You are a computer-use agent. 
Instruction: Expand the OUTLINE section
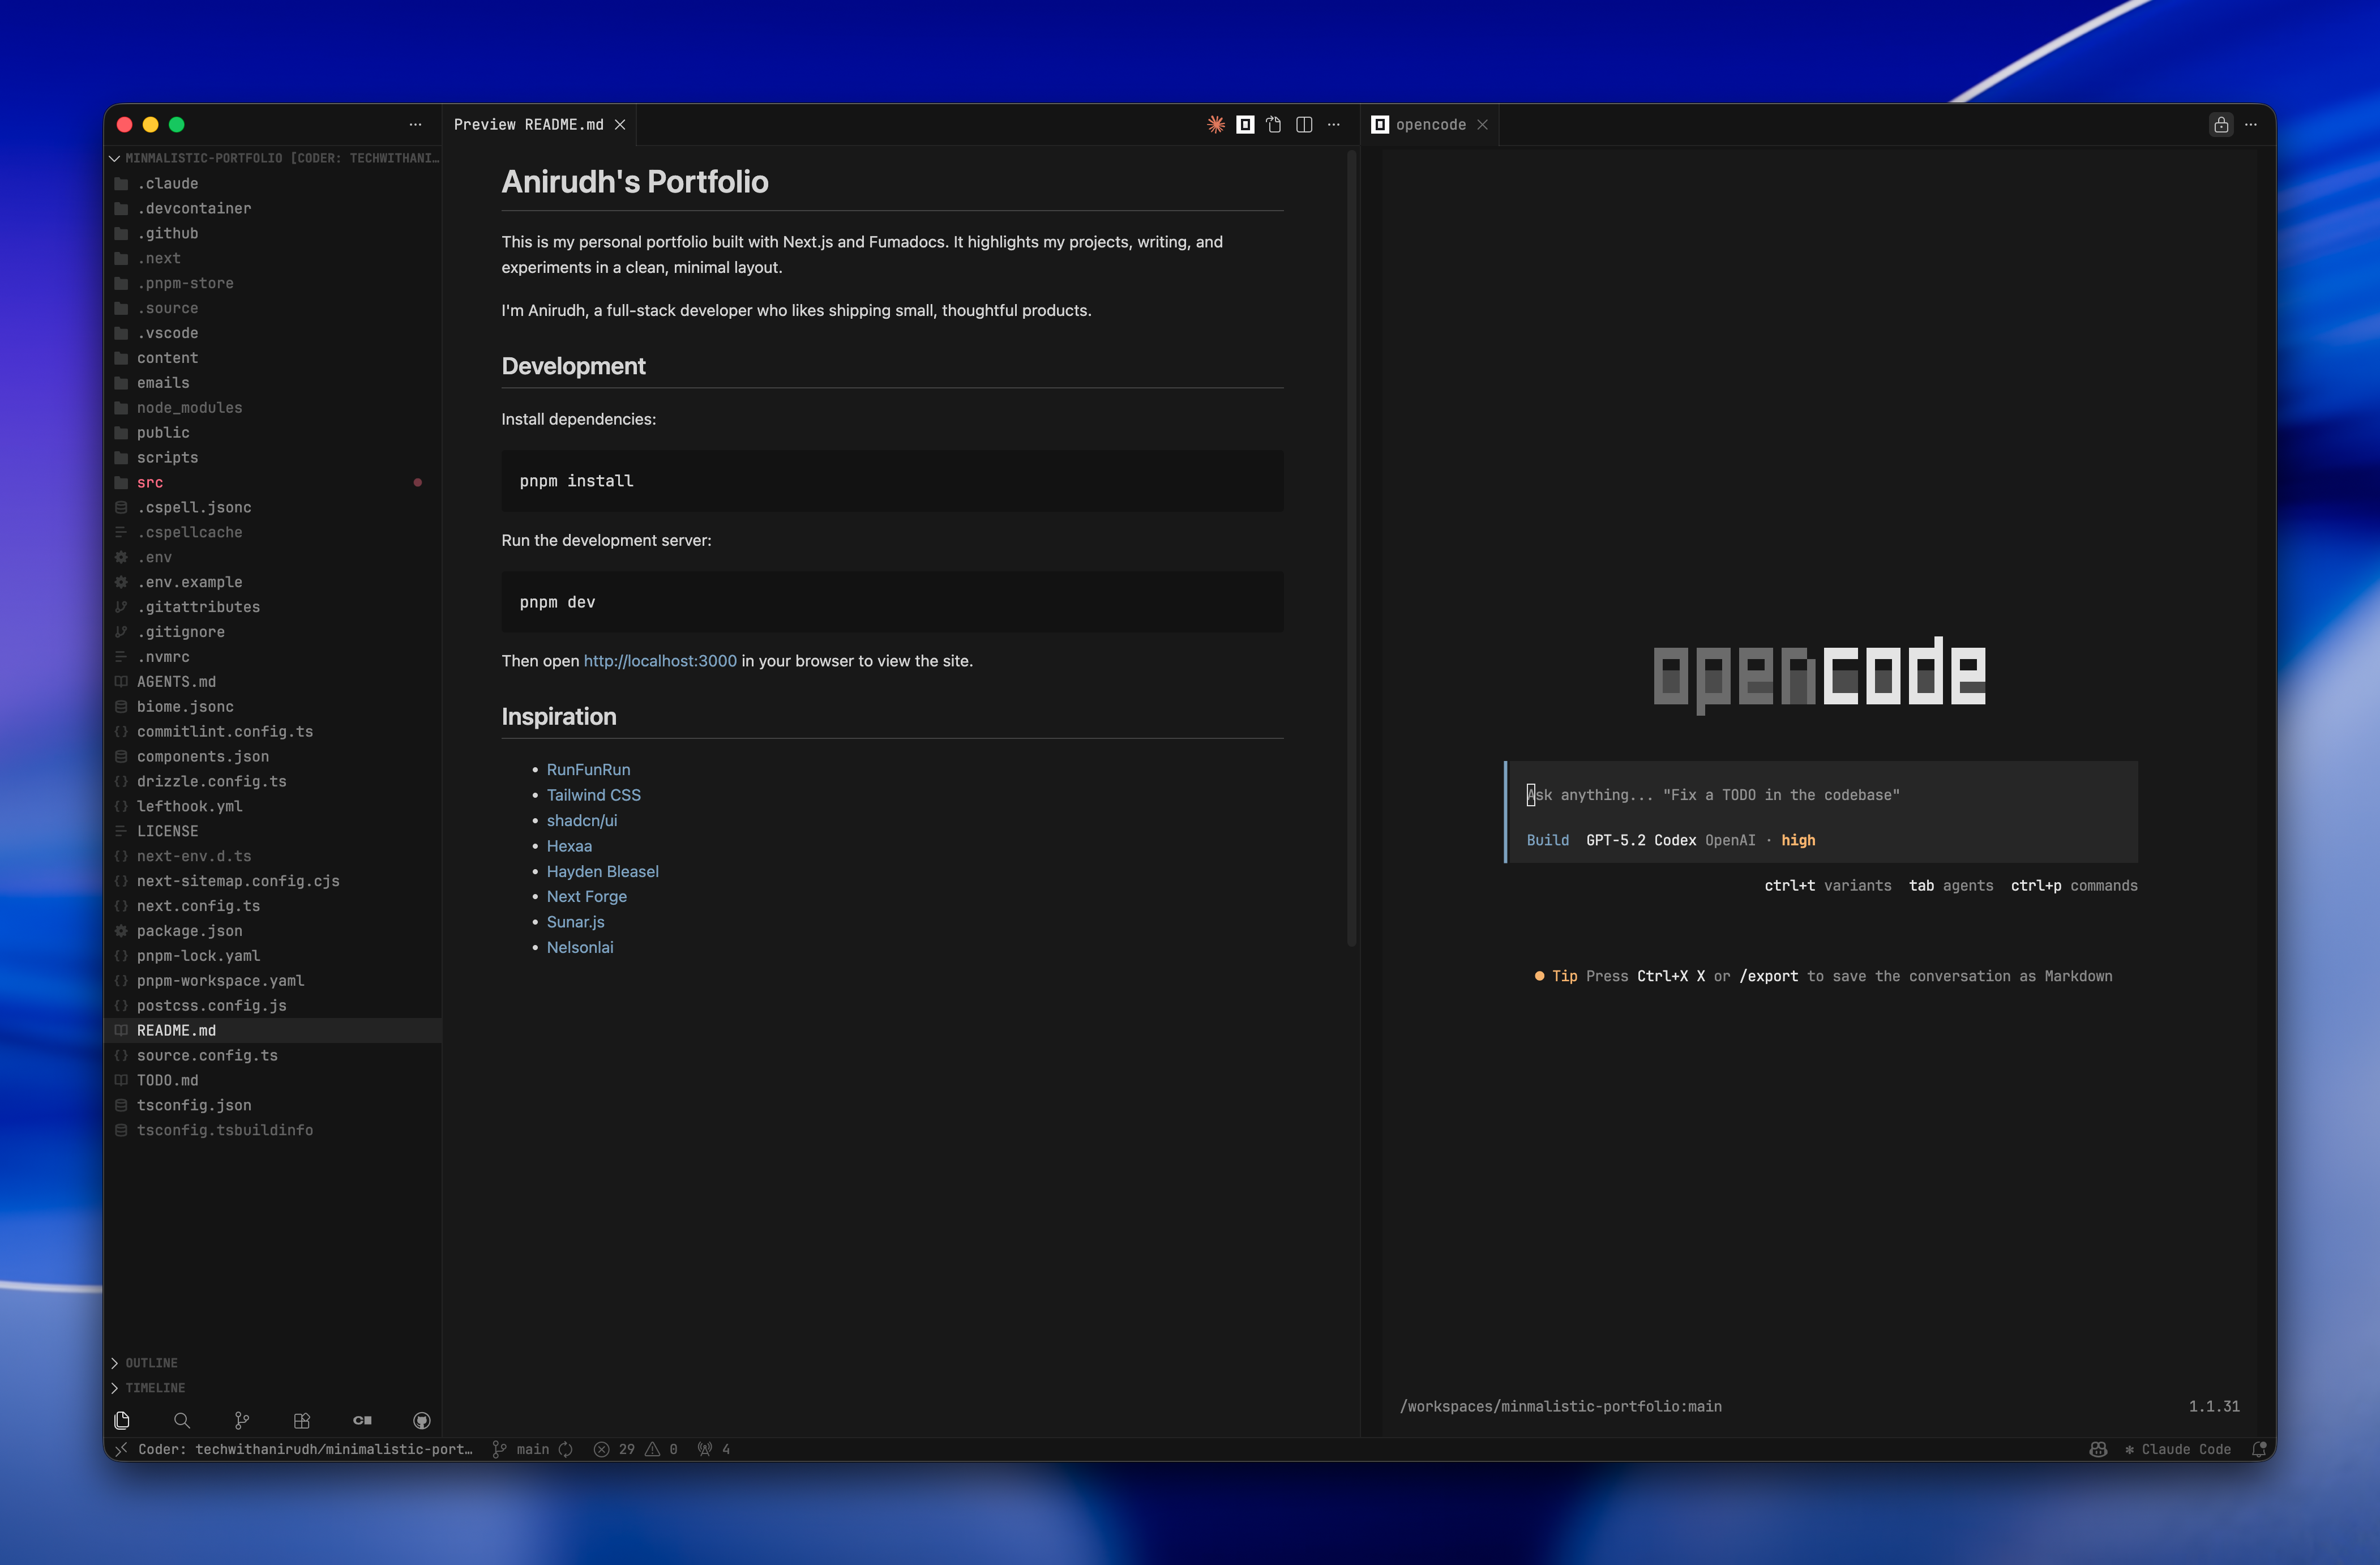(x=150, y=1362)
